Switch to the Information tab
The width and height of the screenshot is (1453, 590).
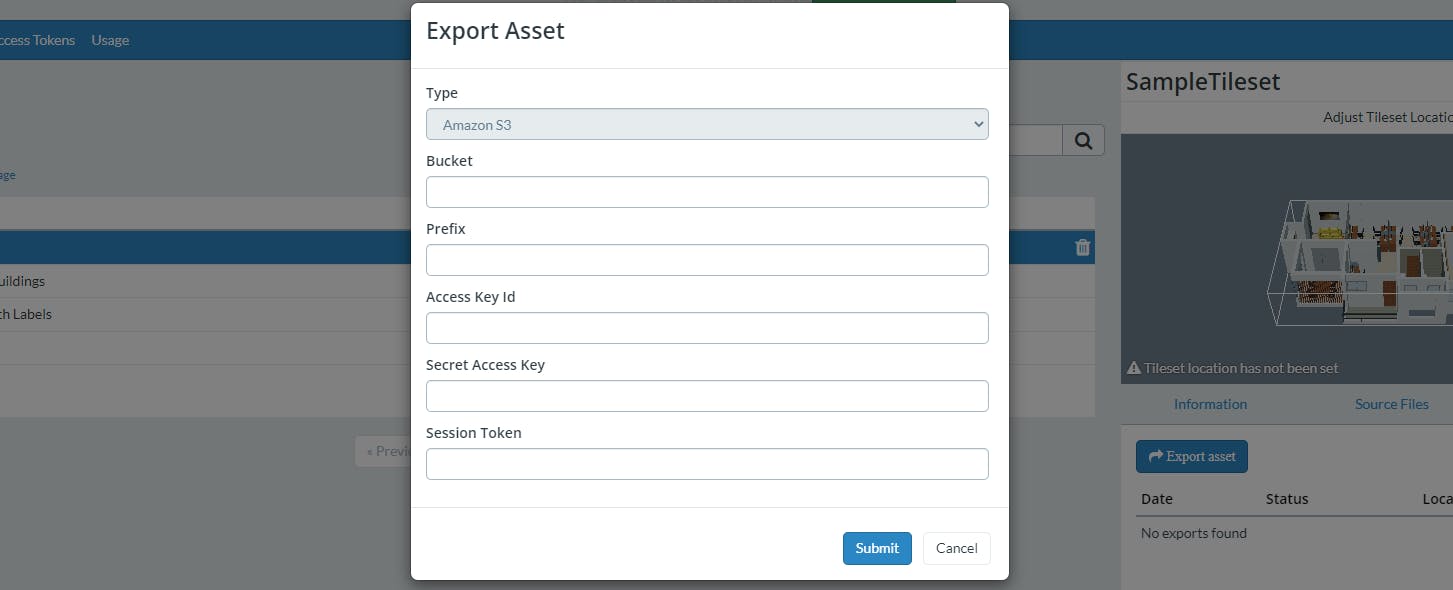[x=1210, y=404]
